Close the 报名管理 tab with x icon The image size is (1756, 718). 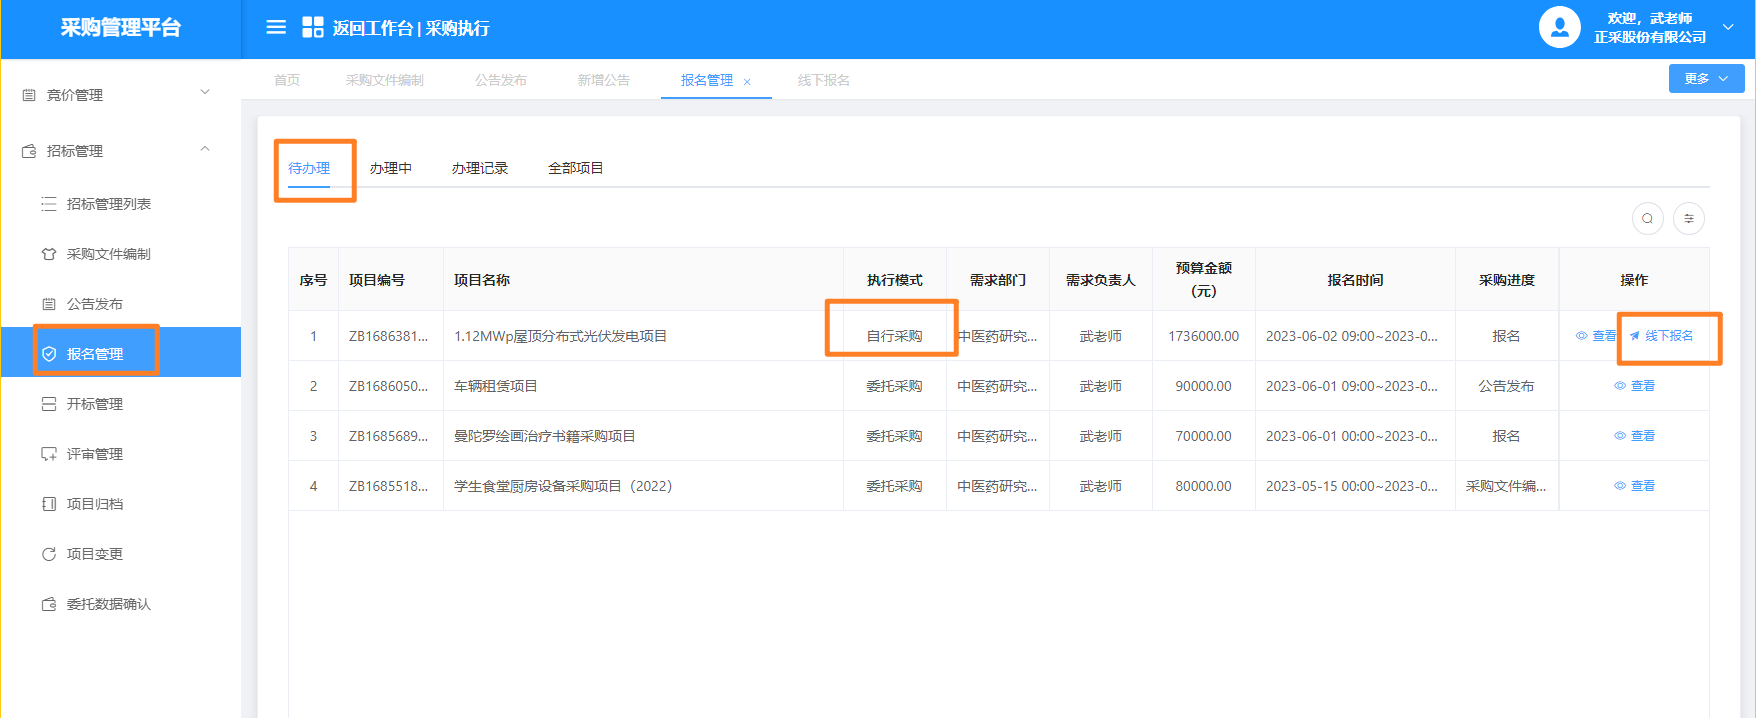coord(747,82)
